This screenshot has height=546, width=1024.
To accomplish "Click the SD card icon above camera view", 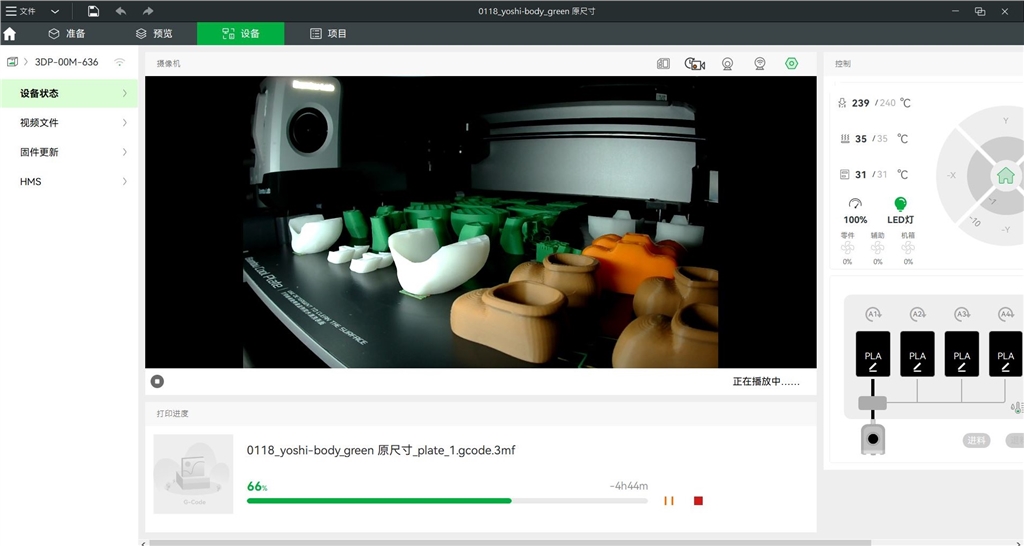I will (x=663, y=63).
